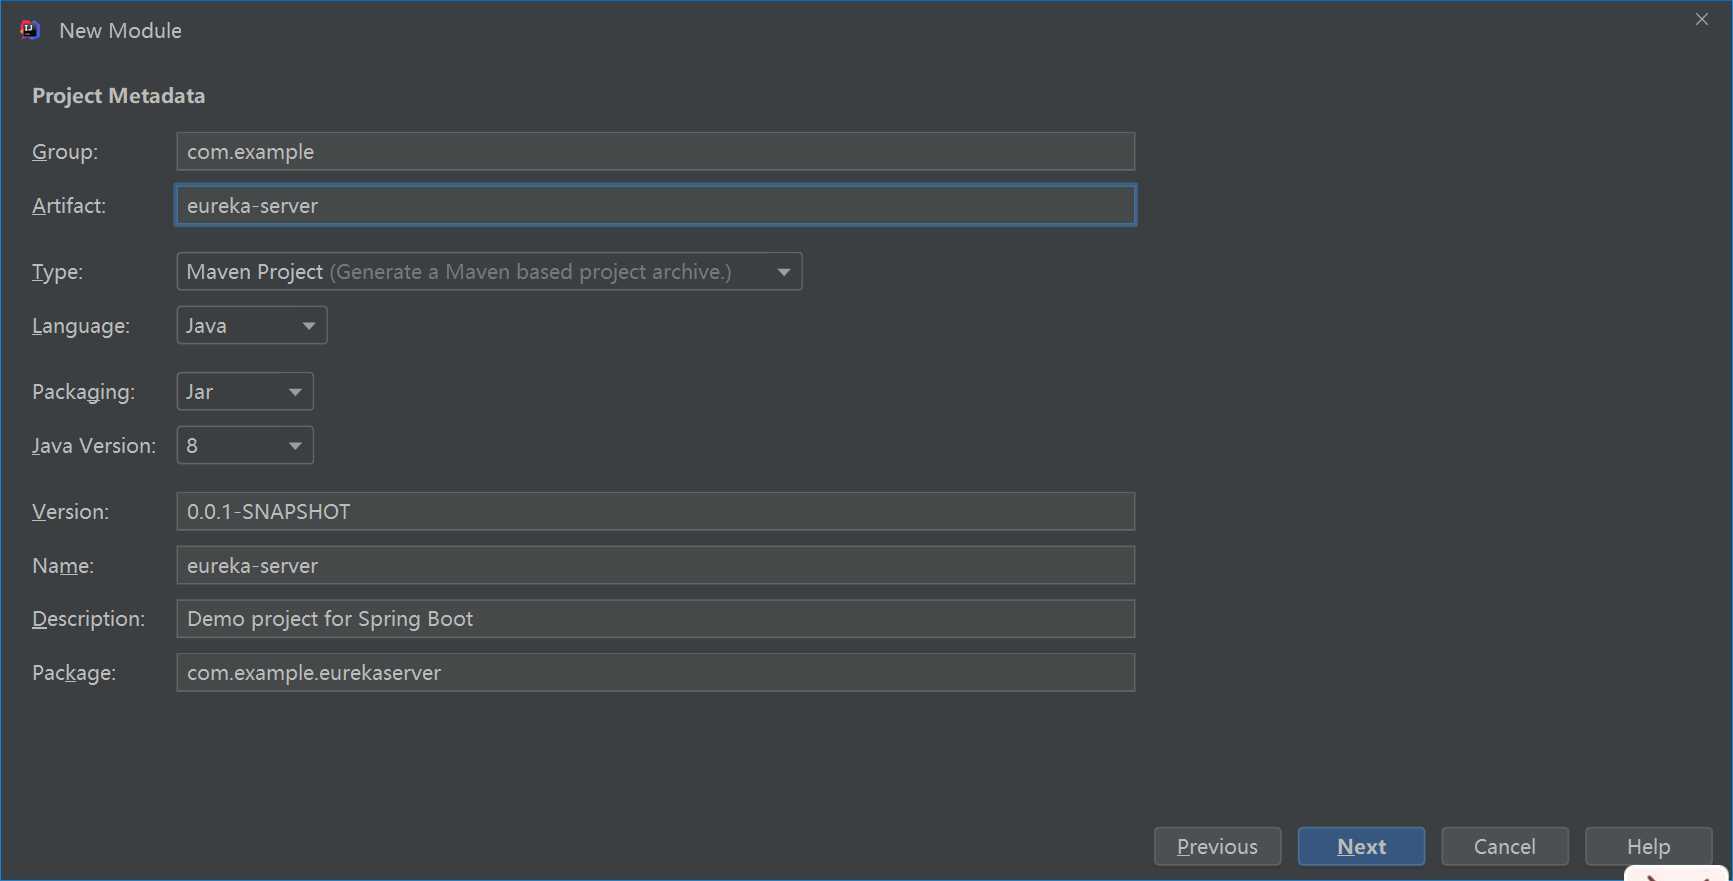This screenshot has height=881, width=1733.
Task: Edit the Version field 0.0.1-SNAPSHOT
Action: coord(656,512)
